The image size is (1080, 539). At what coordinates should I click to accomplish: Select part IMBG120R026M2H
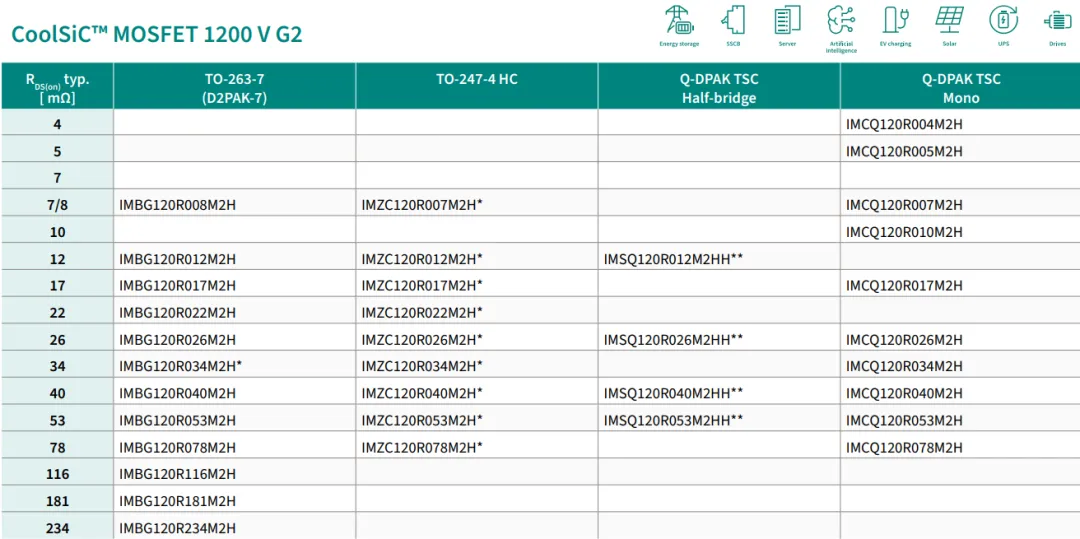pyautogui.click(x=178, y=340)
